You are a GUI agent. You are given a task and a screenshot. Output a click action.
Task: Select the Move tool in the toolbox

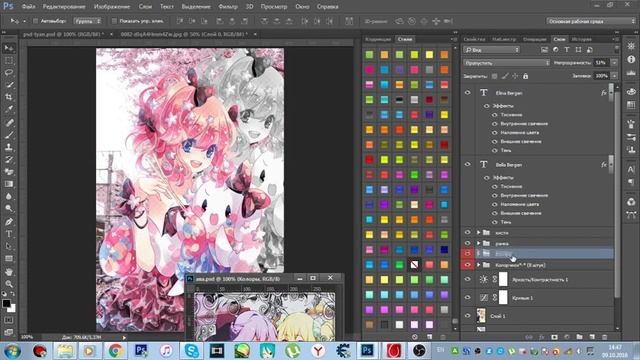click(x=9, y=48)
